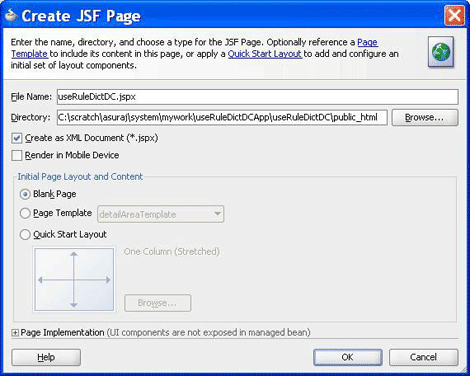
Task: Click the One Column layout thumbnail
Action: point(74,280)
